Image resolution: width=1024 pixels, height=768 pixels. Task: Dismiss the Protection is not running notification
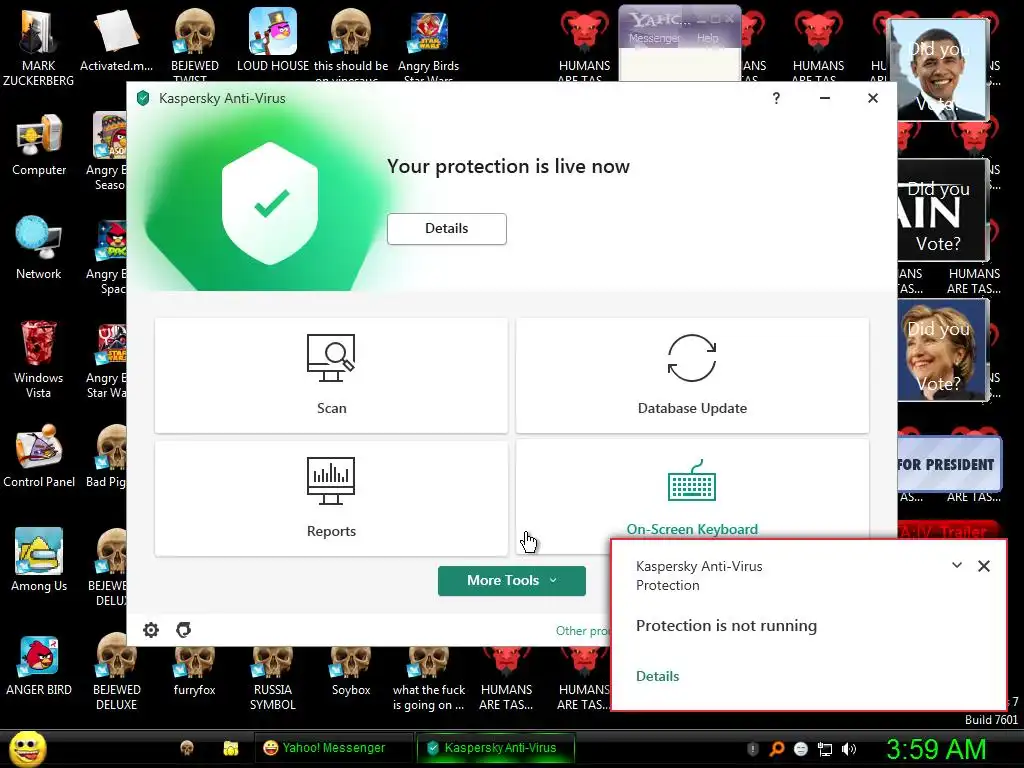coord(984,566)
